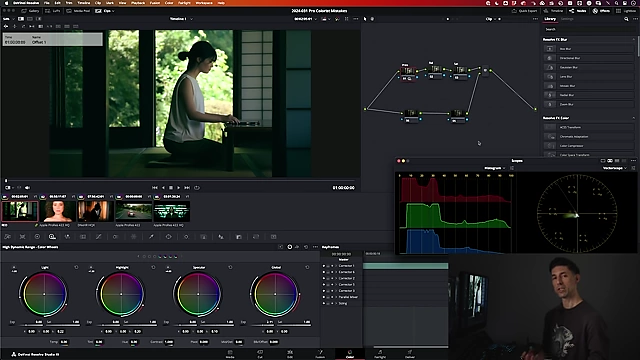Click the Quick Export button

pos(525,11)
